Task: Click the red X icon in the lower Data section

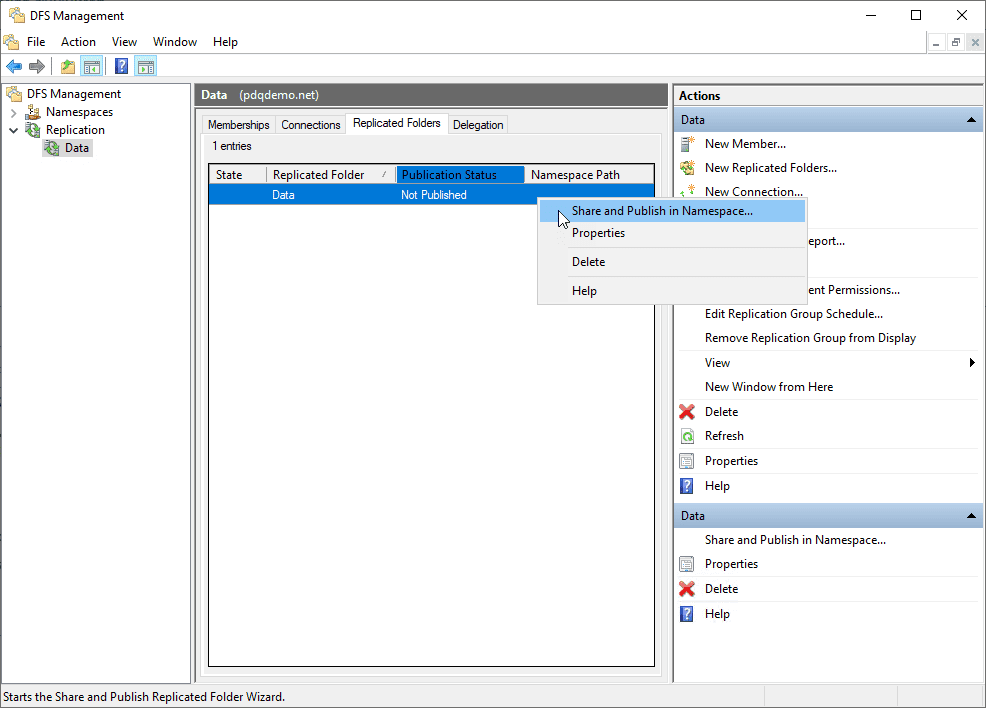Action: tap(687, 589)
